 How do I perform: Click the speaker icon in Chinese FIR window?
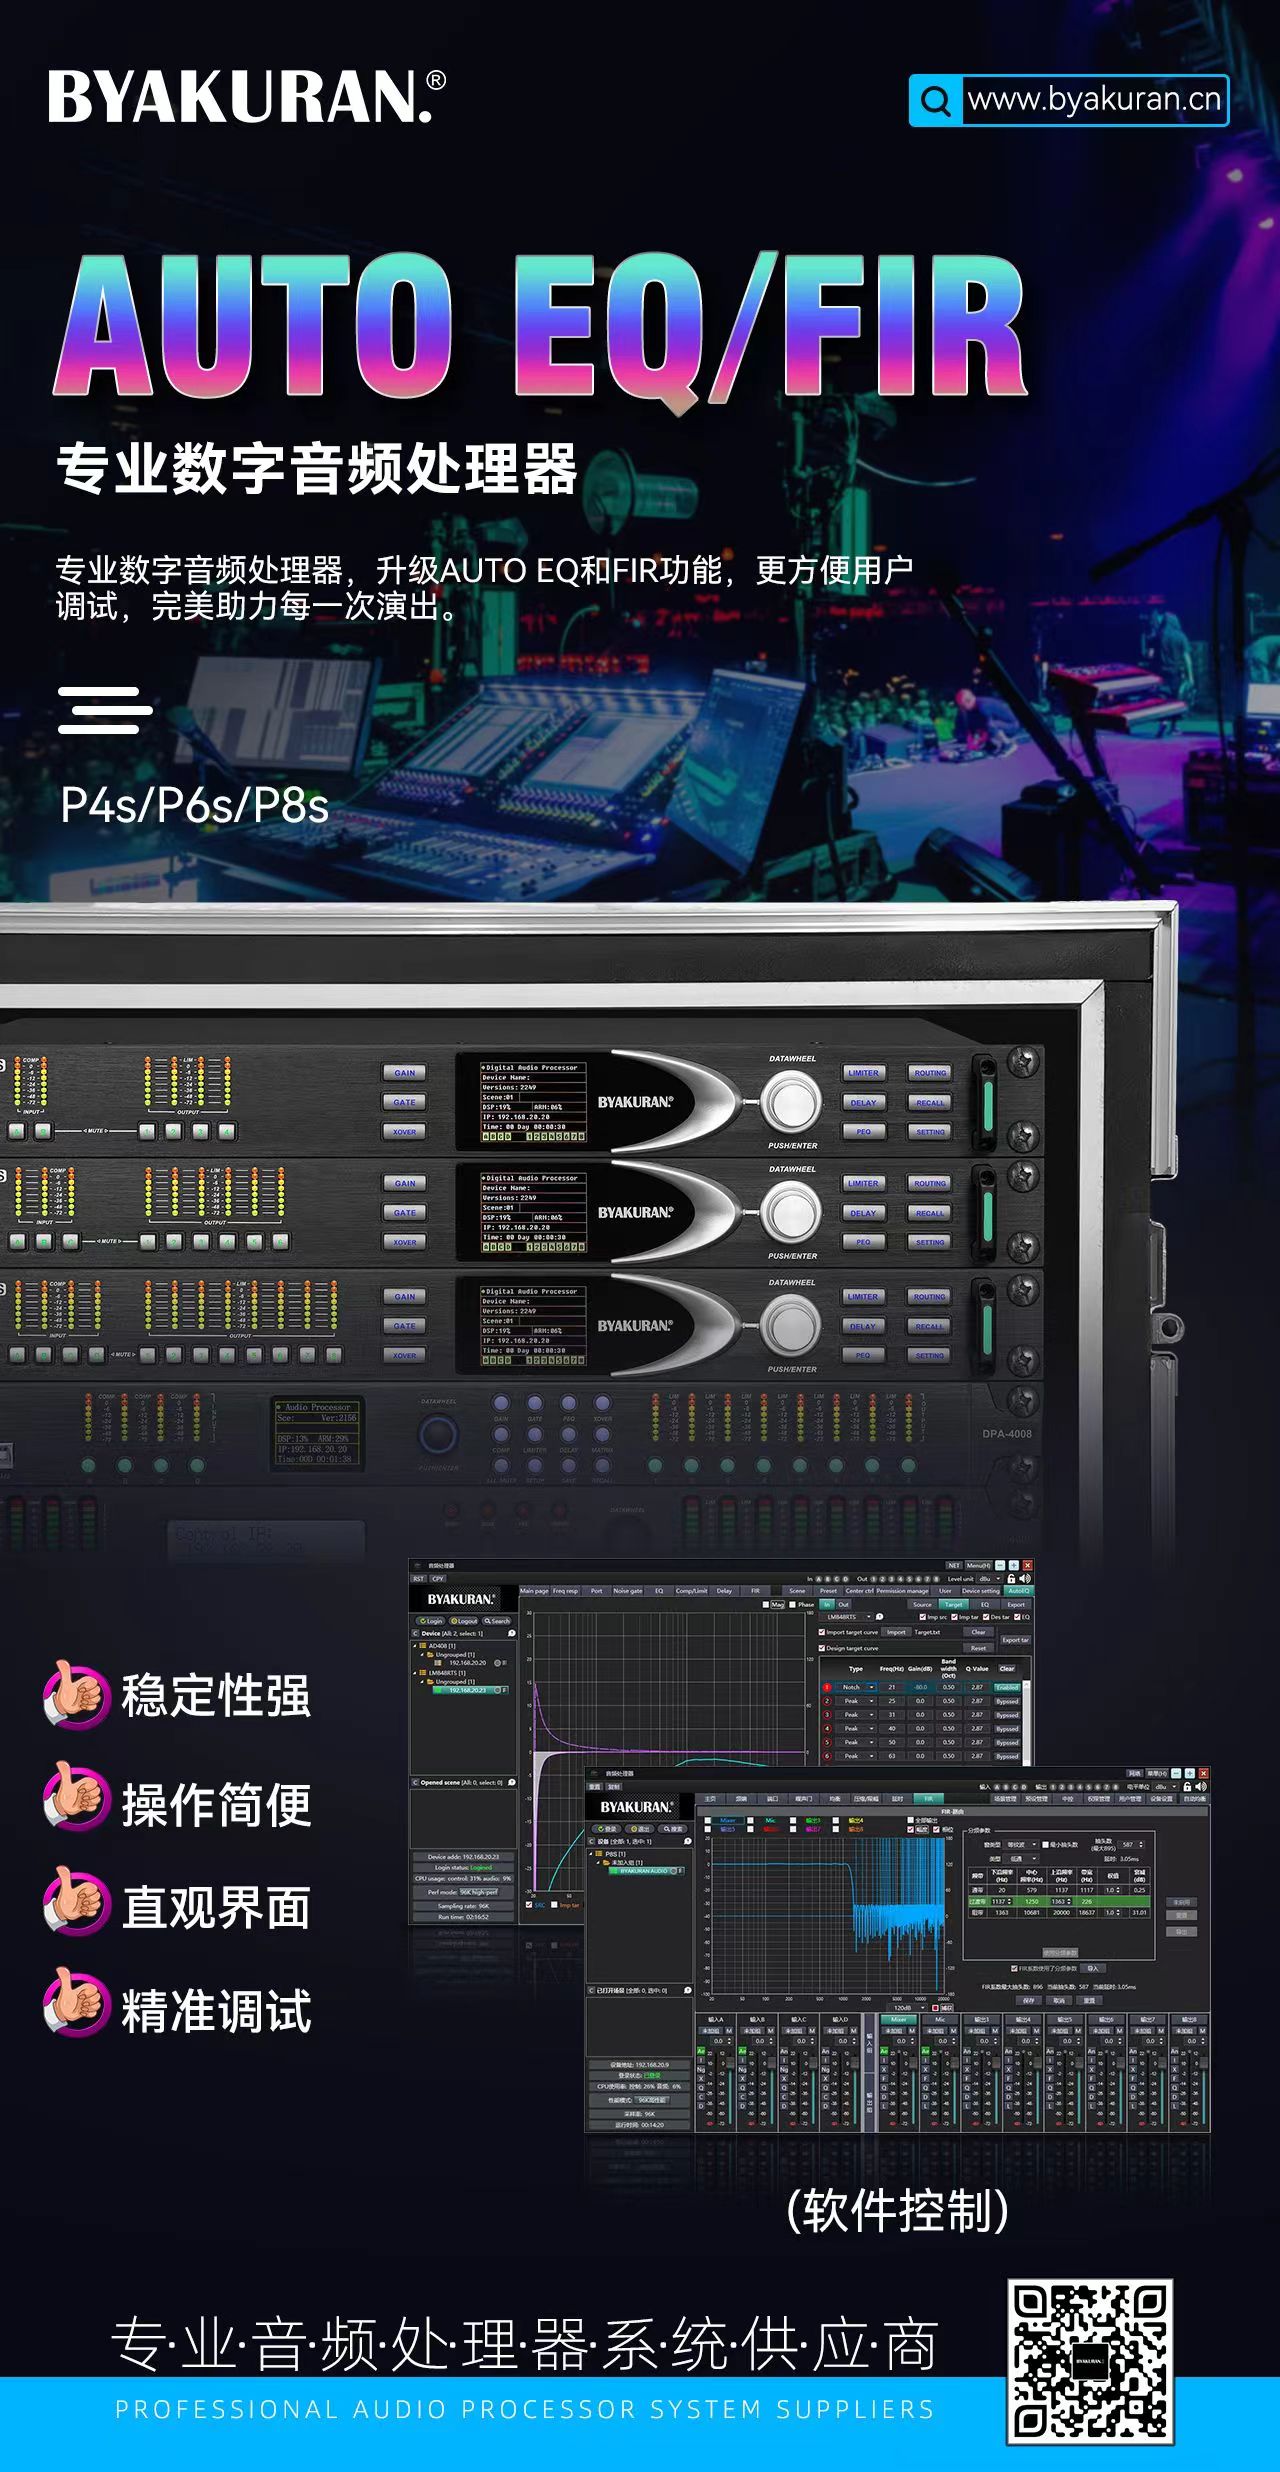pyautogui.click(x=1201, y=1786)
